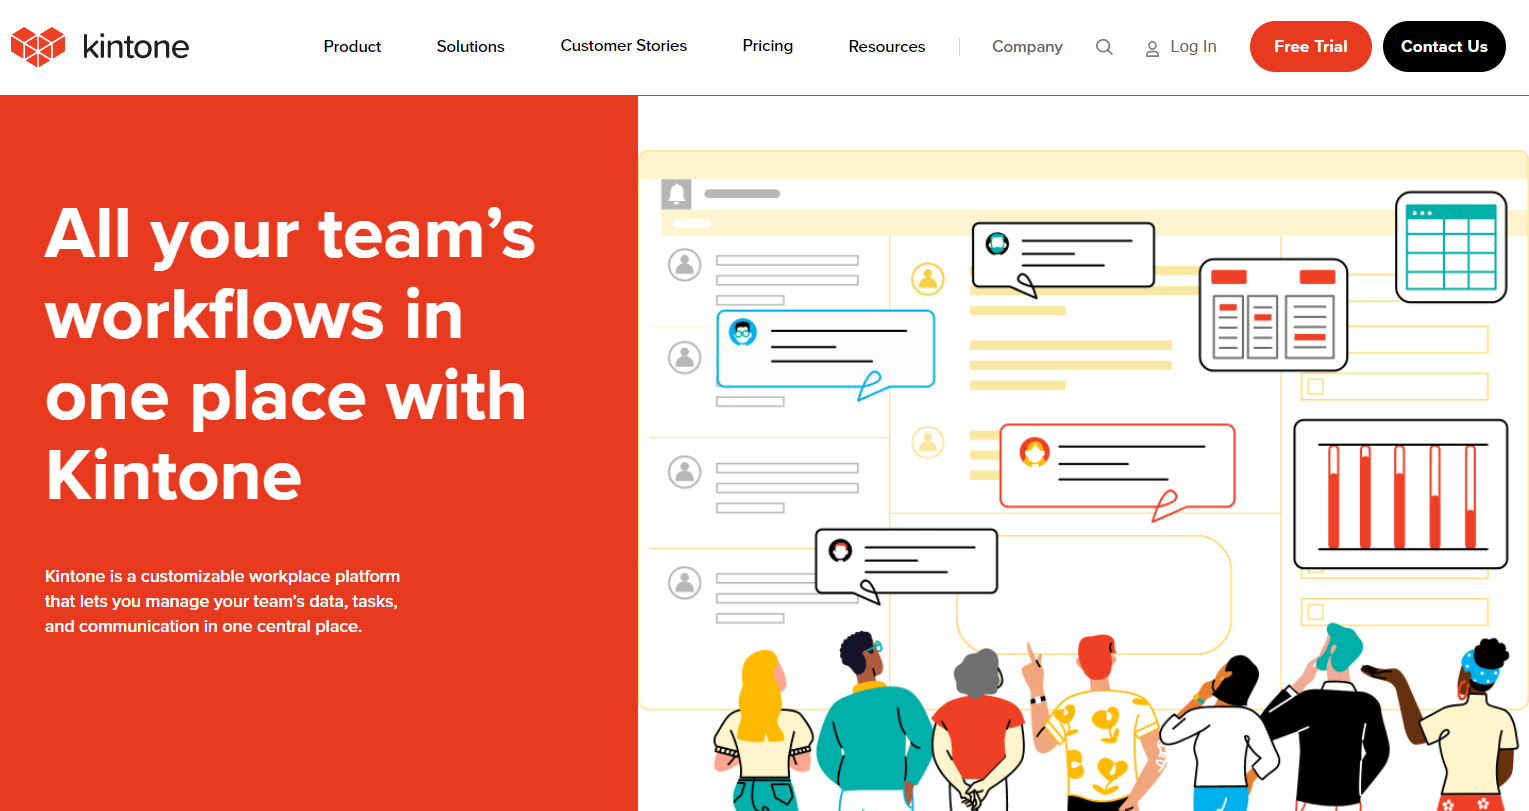The image size is (1529, 811).
Task: Click the Log In link
Action: pyautogui.click(x=1193, y=46)
